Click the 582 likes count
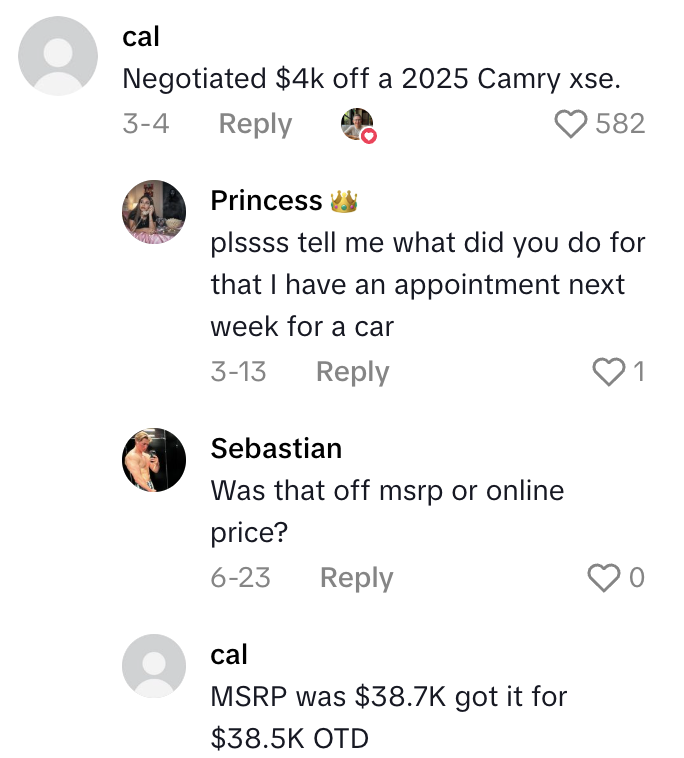 [620, 124]
